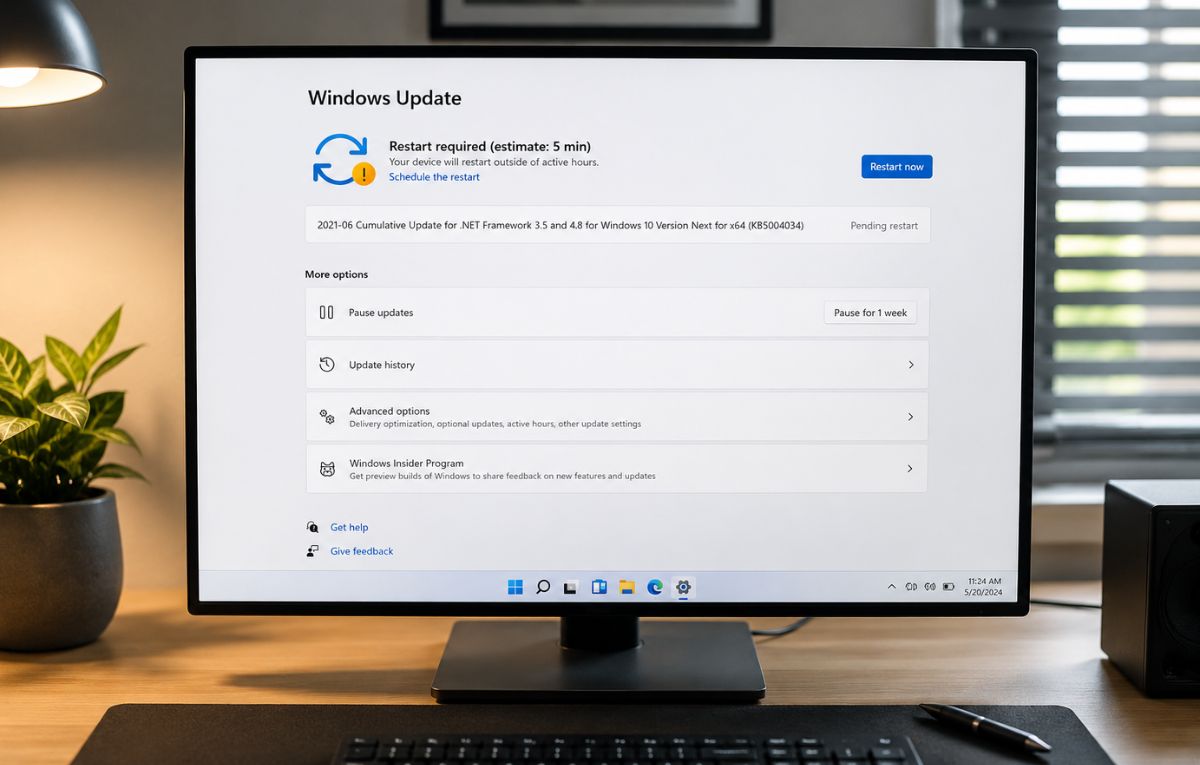Click the Update history label
Screen dimensions: 1200x765
(382, 365)
